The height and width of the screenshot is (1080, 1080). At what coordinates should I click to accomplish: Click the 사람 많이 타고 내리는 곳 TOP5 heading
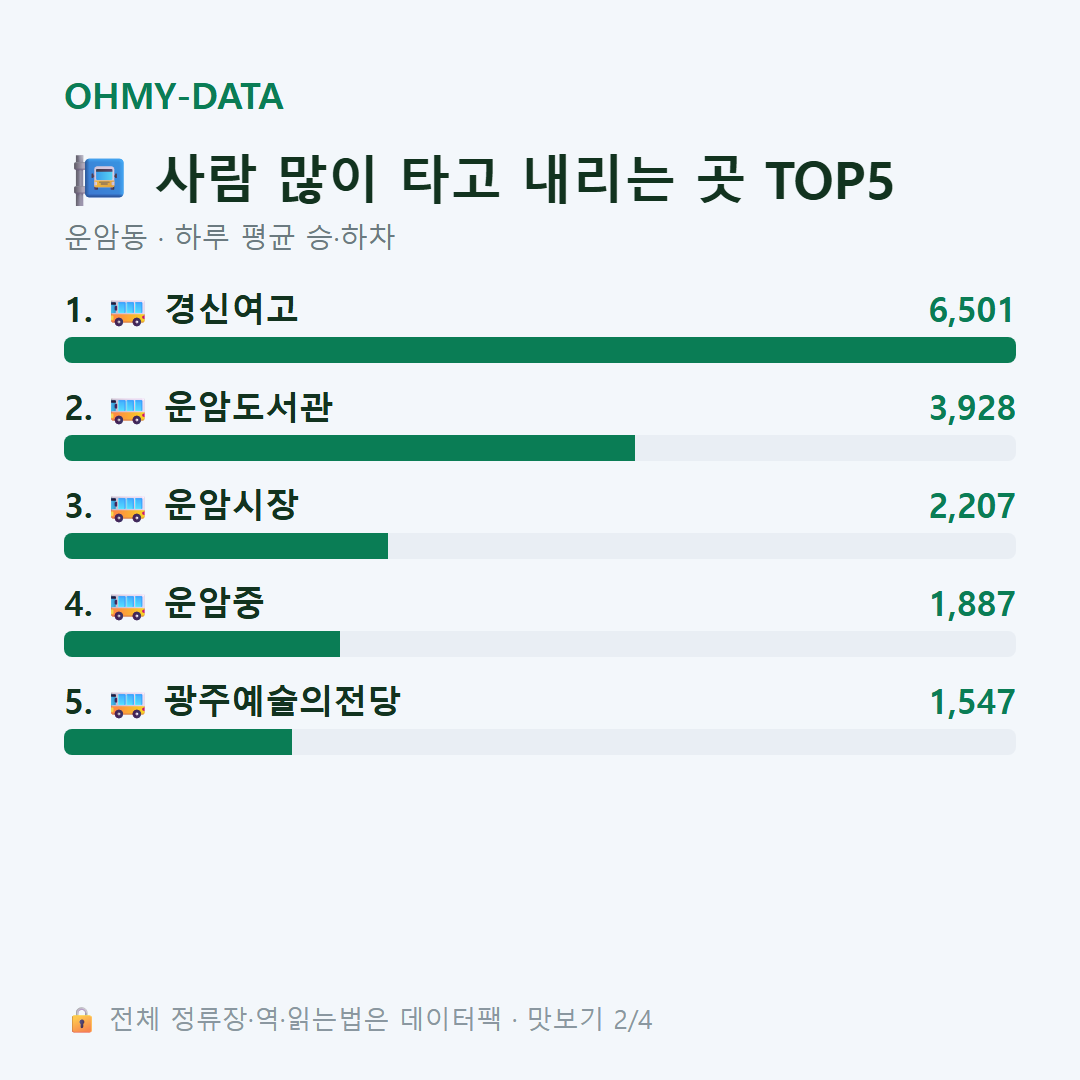pyautogui.click(x=525, y=180)
